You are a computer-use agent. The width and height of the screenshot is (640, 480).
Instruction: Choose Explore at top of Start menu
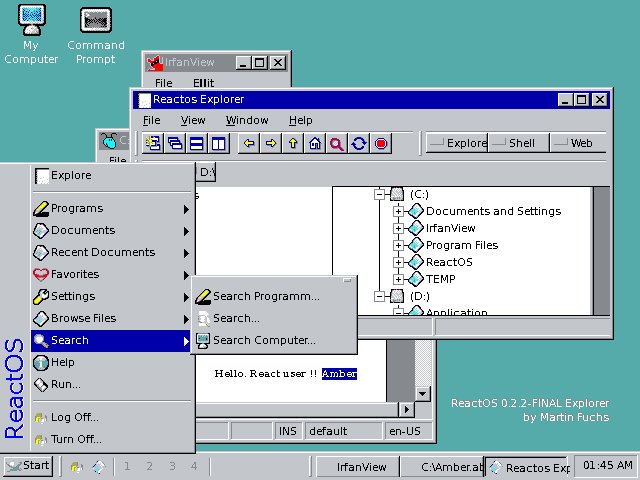click(111, 176)
